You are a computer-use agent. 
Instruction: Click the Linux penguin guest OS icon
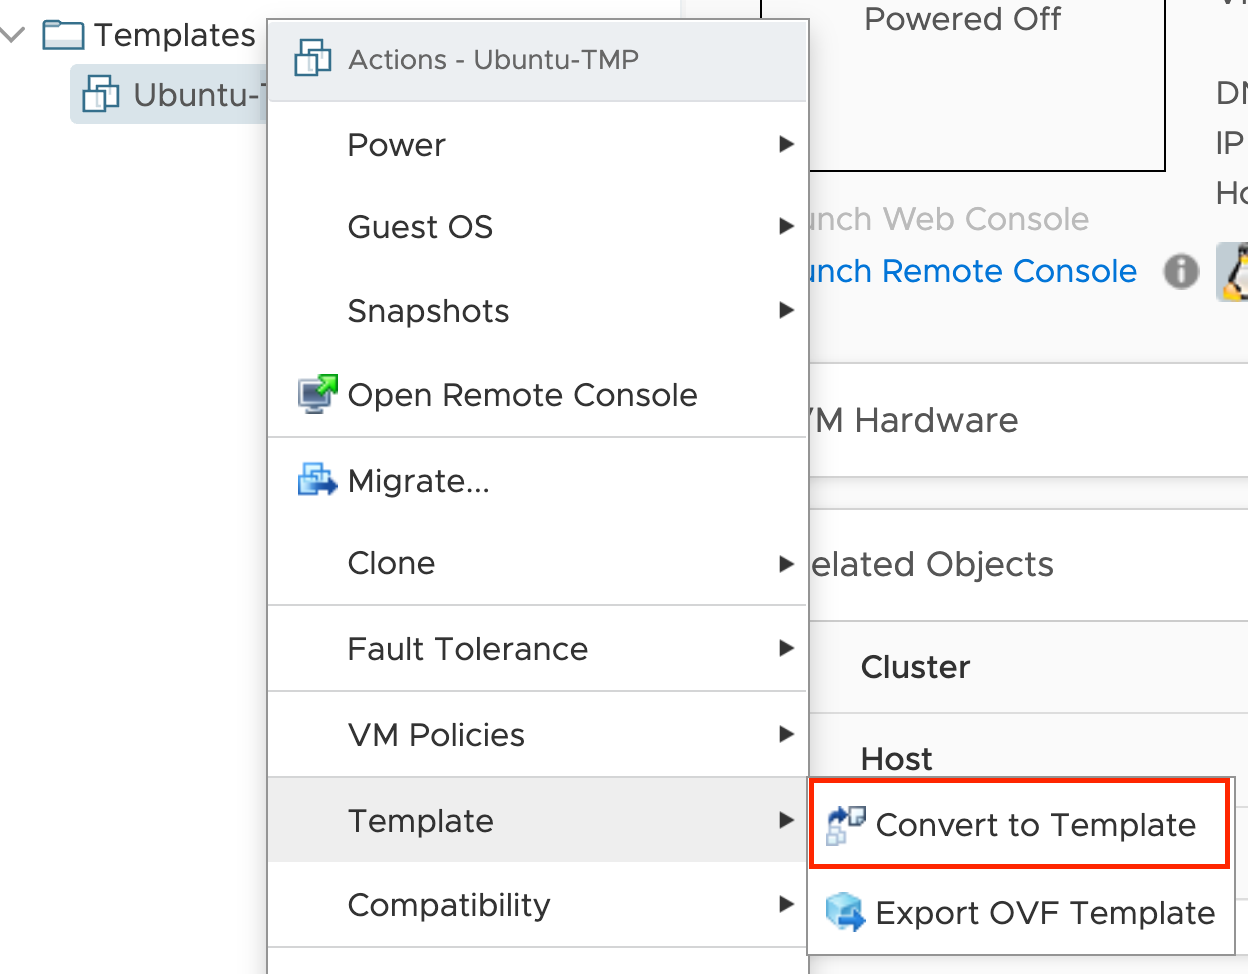[x=1233, y=271]
